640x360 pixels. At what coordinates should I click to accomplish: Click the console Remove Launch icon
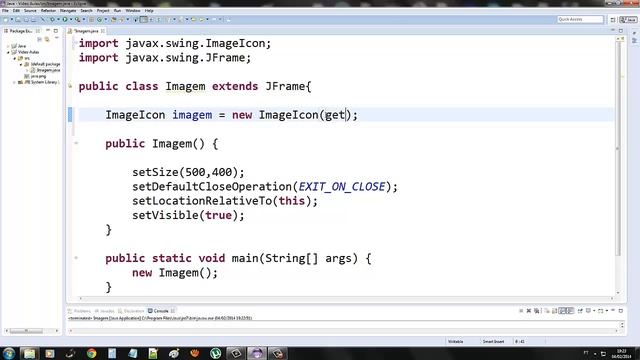529,311
